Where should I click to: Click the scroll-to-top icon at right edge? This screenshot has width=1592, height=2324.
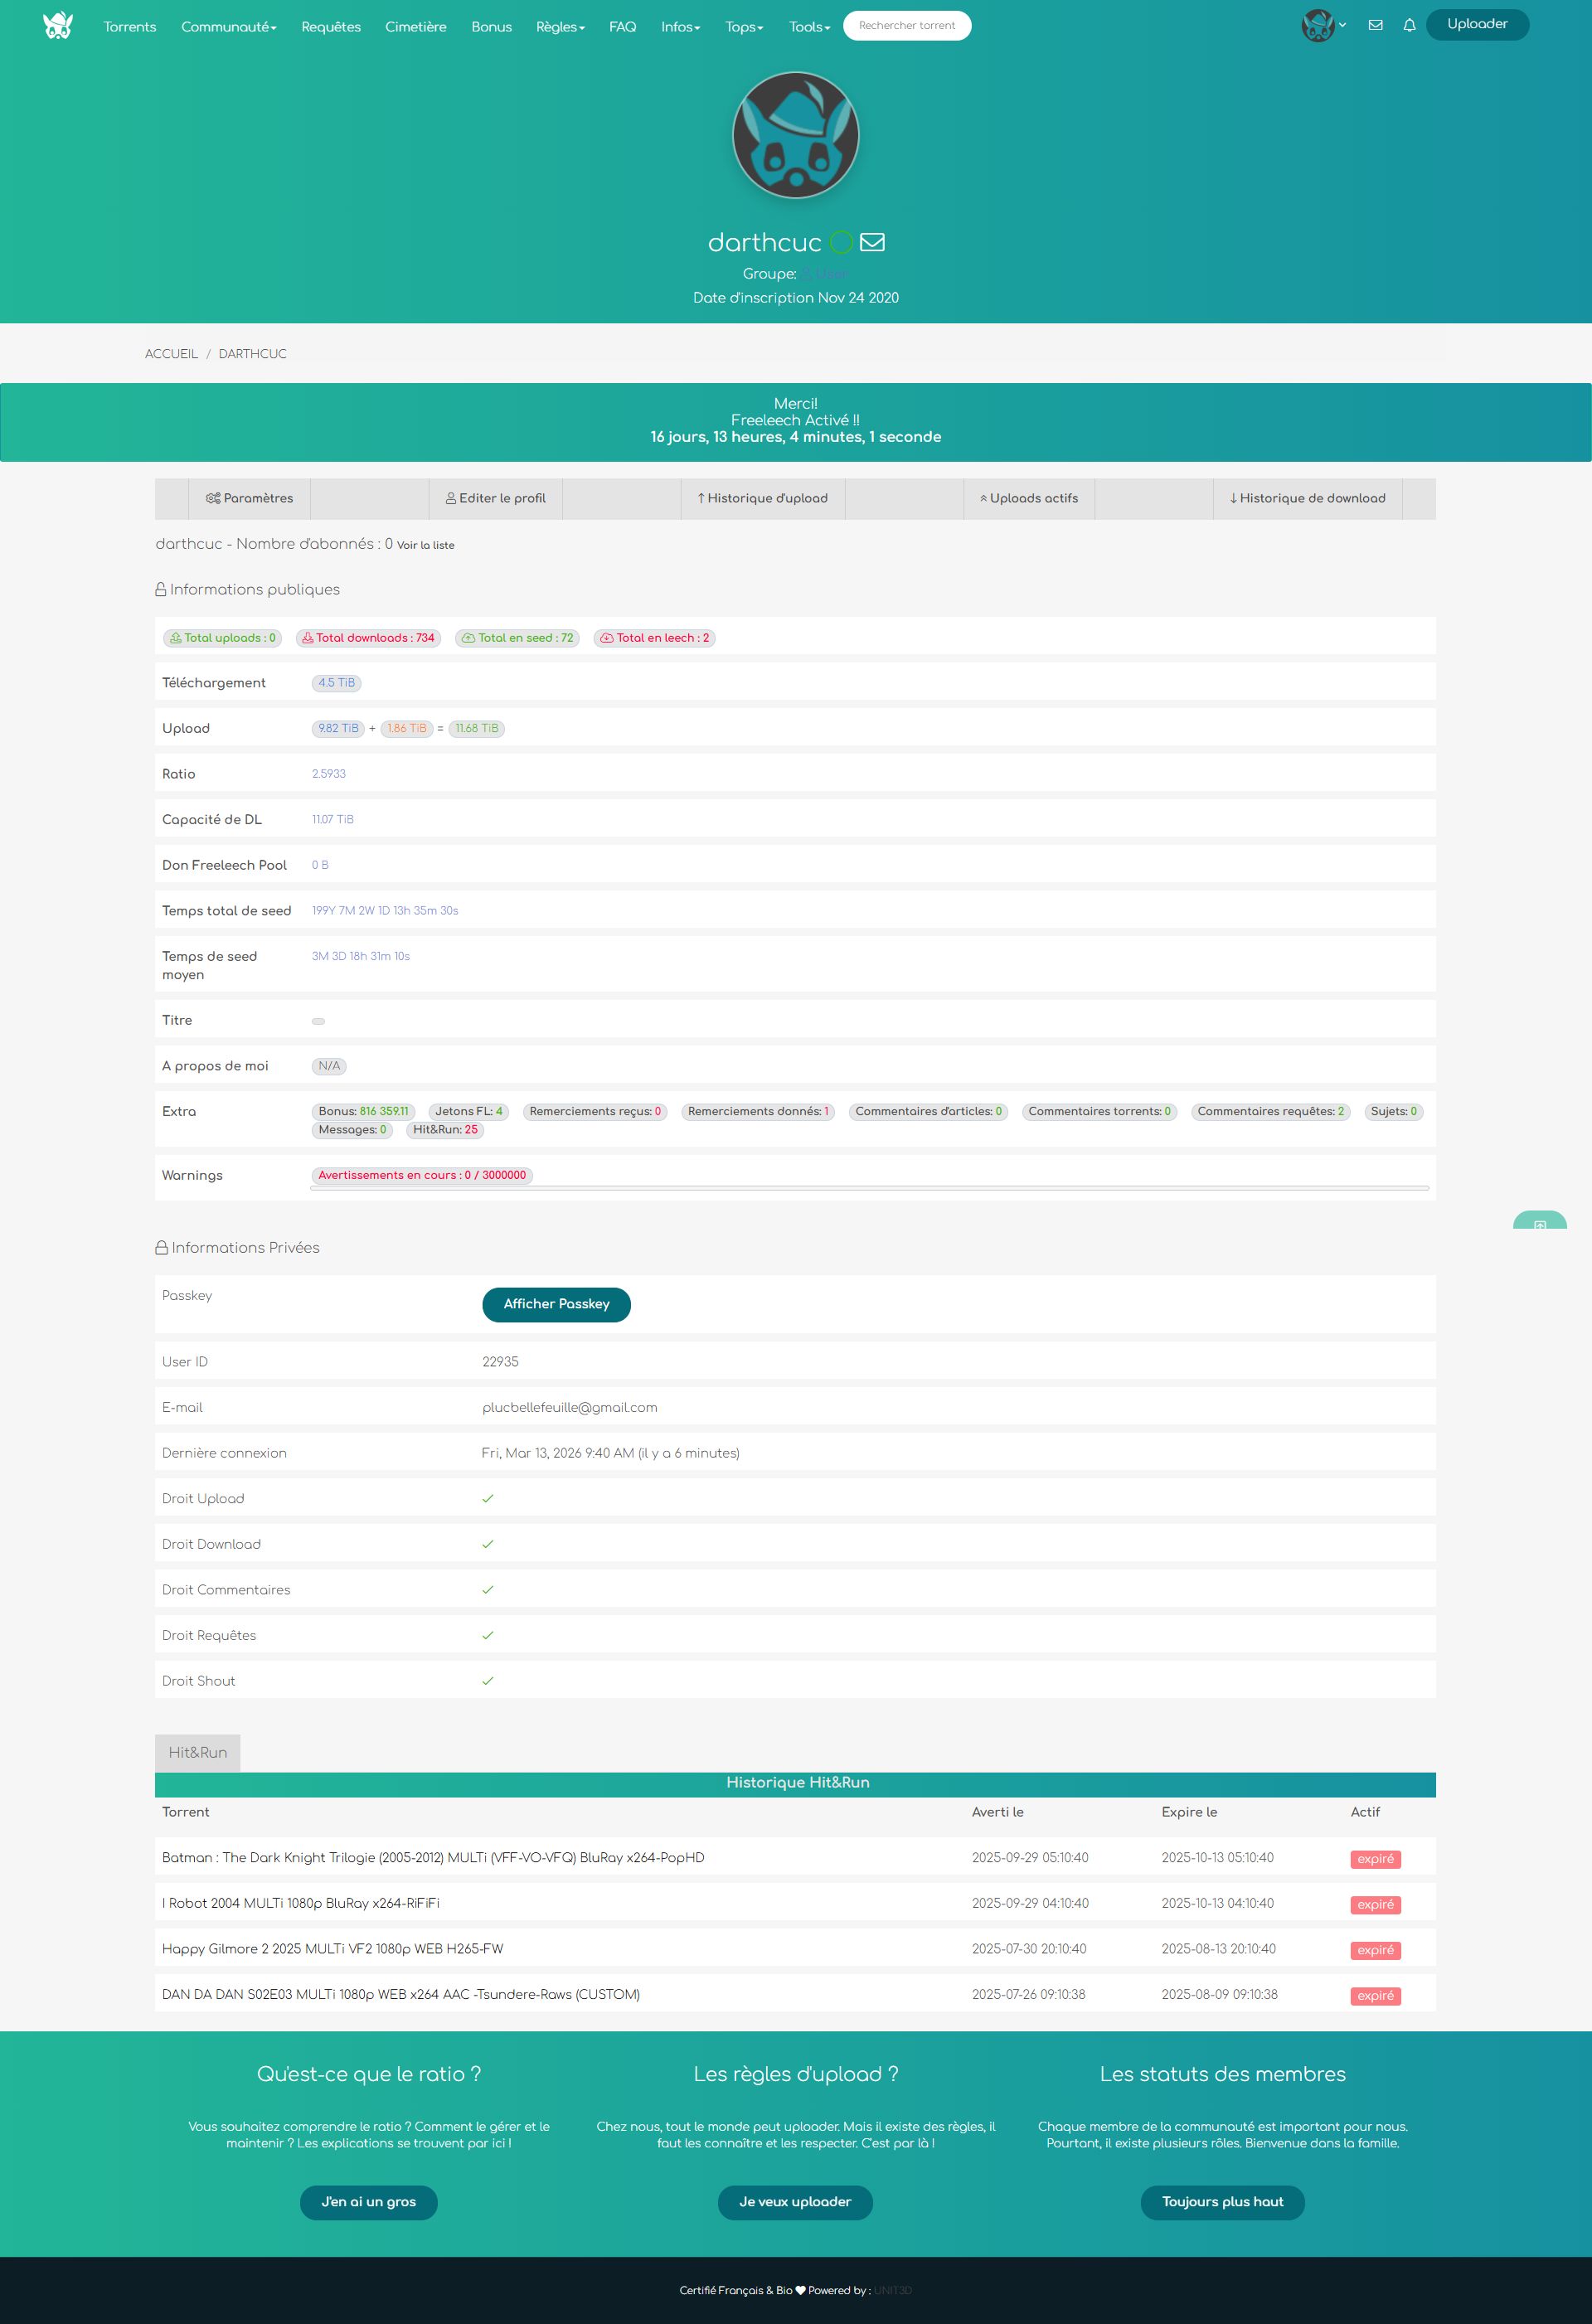tap(1539, 1223)
